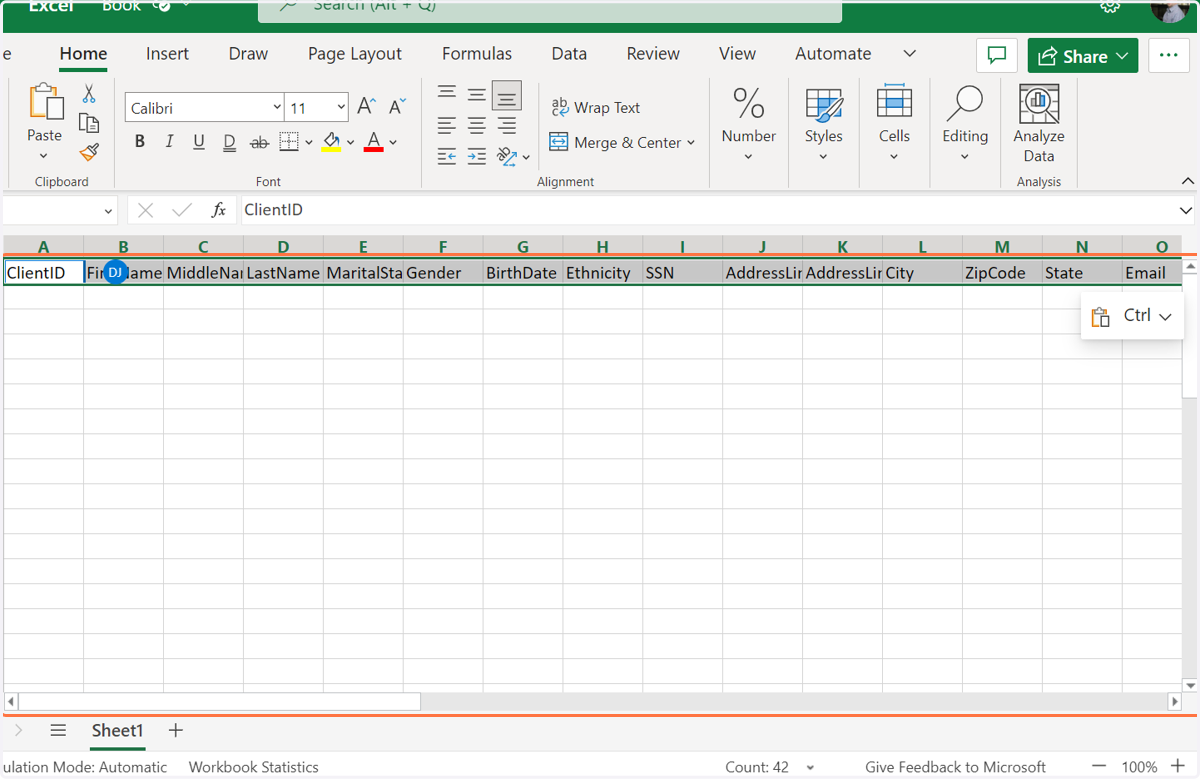Screen dimensions: 1200x779
Task: Click Merge & Center
Action: [615, 142]
